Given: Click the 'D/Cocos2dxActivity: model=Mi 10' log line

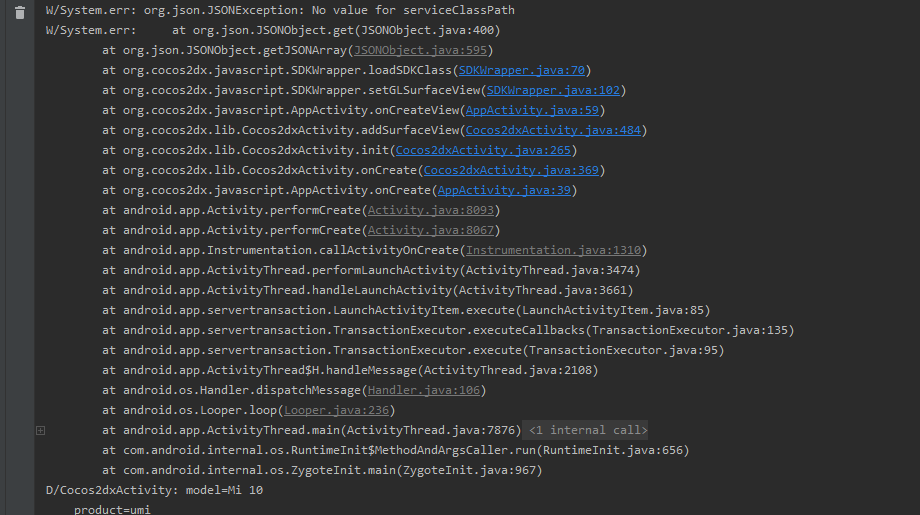Looking at the screenshot, I should click(x=155, y=490).
